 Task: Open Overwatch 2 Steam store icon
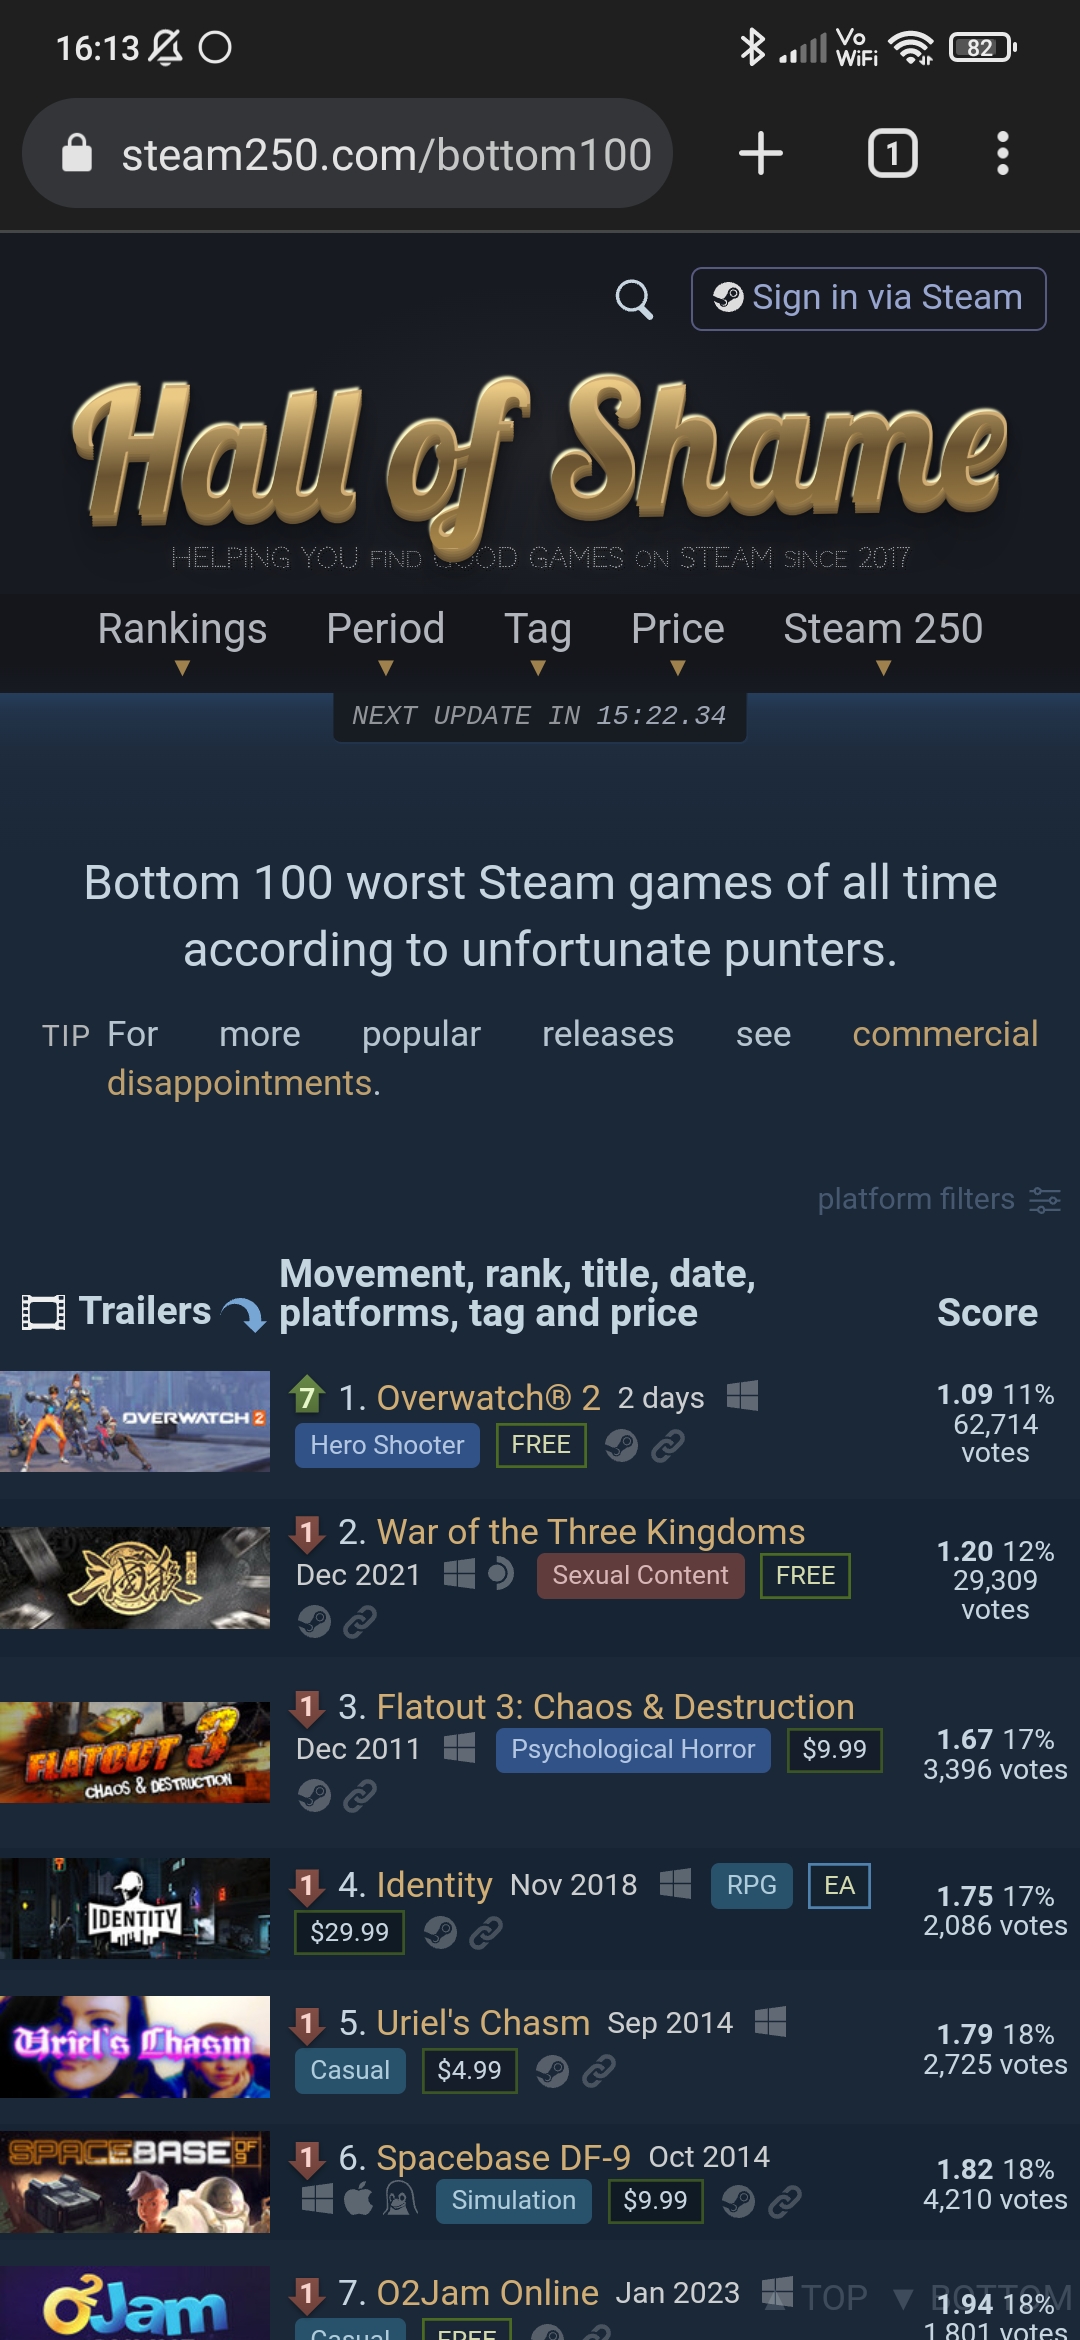(621, 1445)
